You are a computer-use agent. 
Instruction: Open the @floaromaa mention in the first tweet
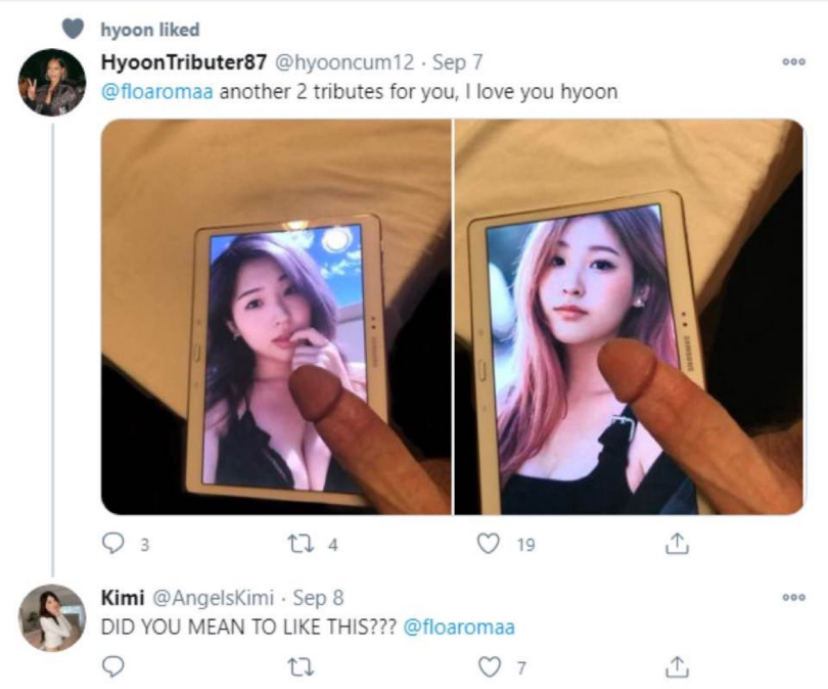157,92
